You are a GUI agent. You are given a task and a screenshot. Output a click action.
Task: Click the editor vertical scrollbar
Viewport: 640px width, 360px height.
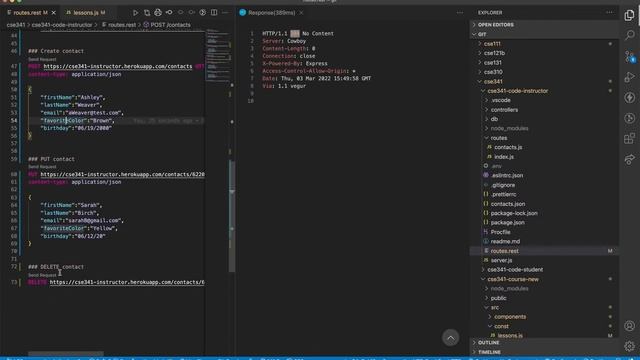pos(232,216)
